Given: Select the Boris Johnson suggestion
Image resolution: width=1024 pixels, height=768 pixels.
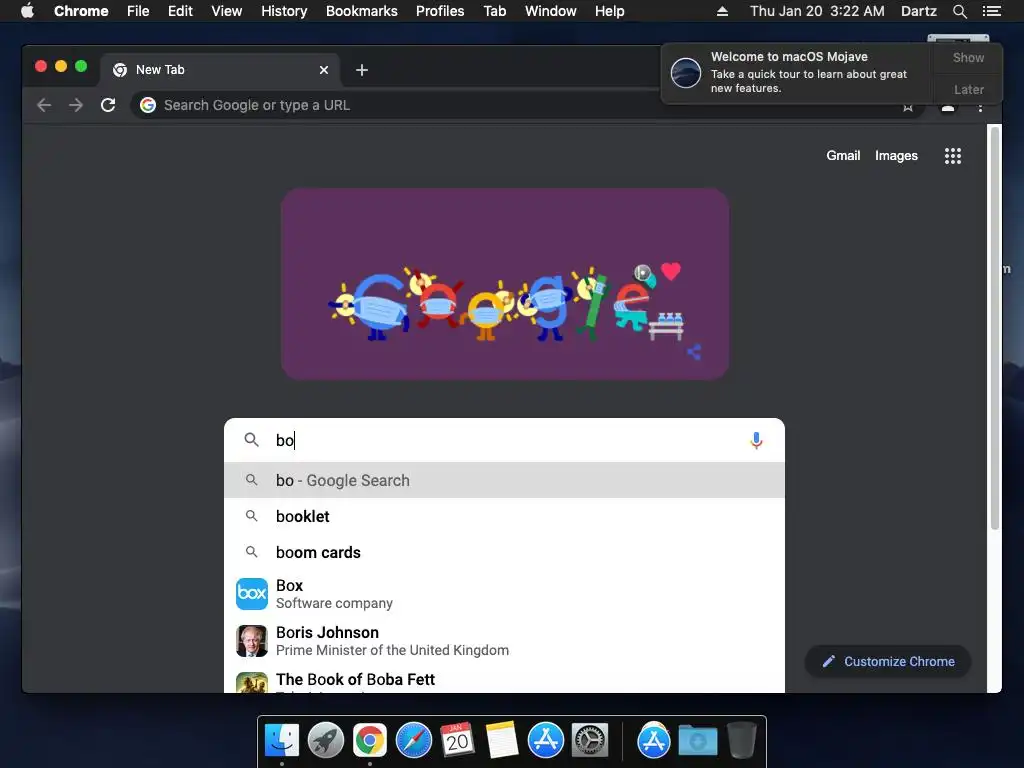Looking at the screenshot, I should pos(504,641).
